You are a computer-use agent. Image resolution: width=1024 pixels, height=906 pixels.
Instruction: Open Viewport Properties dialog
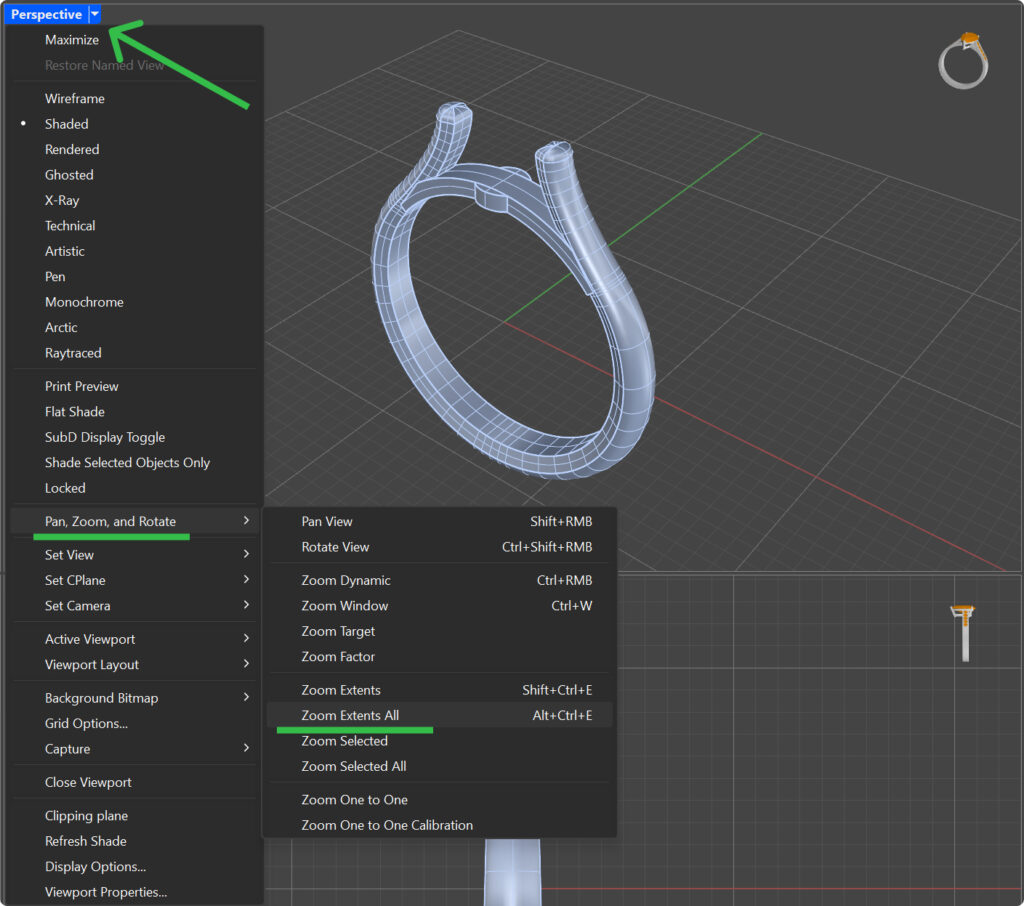(x=105, y=892)
